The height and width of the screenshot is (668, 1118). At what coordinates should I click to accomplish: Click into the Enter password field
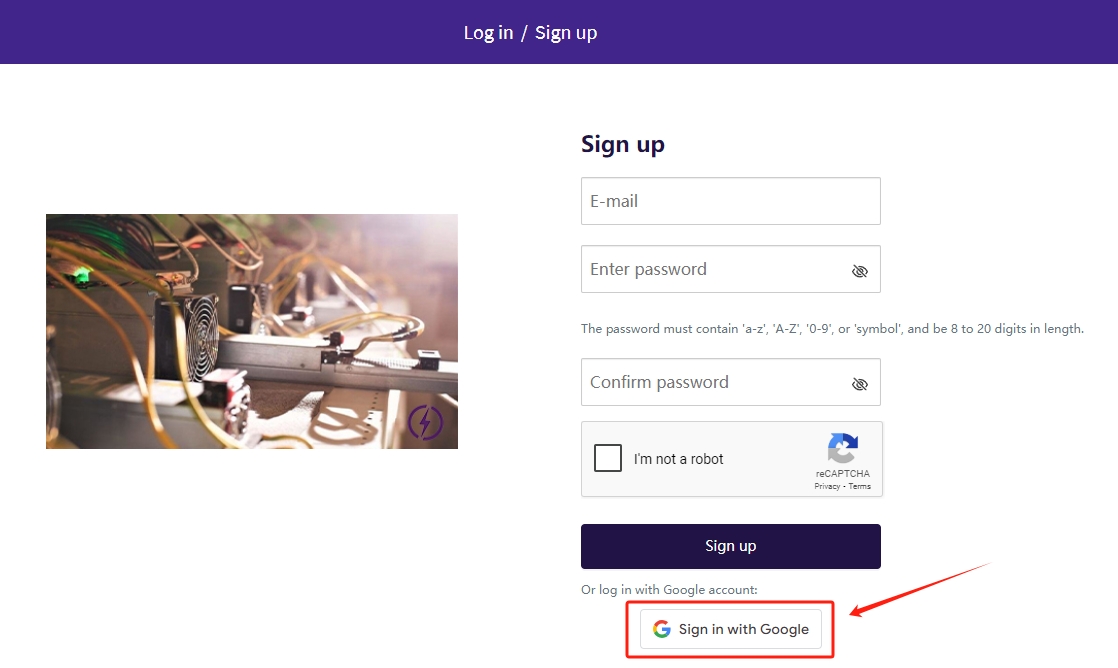click(x=710, y=269)
